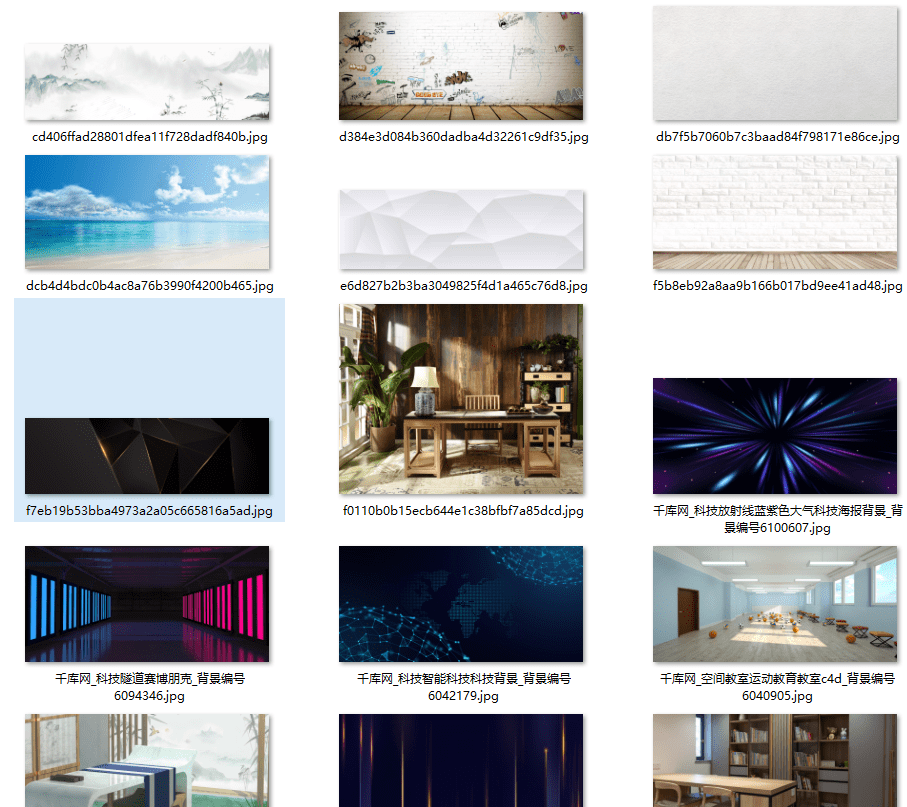Select the empty classroom with basketballs thumbnail
Viewport: 907px width, 807px height.
tap(775, 604)
